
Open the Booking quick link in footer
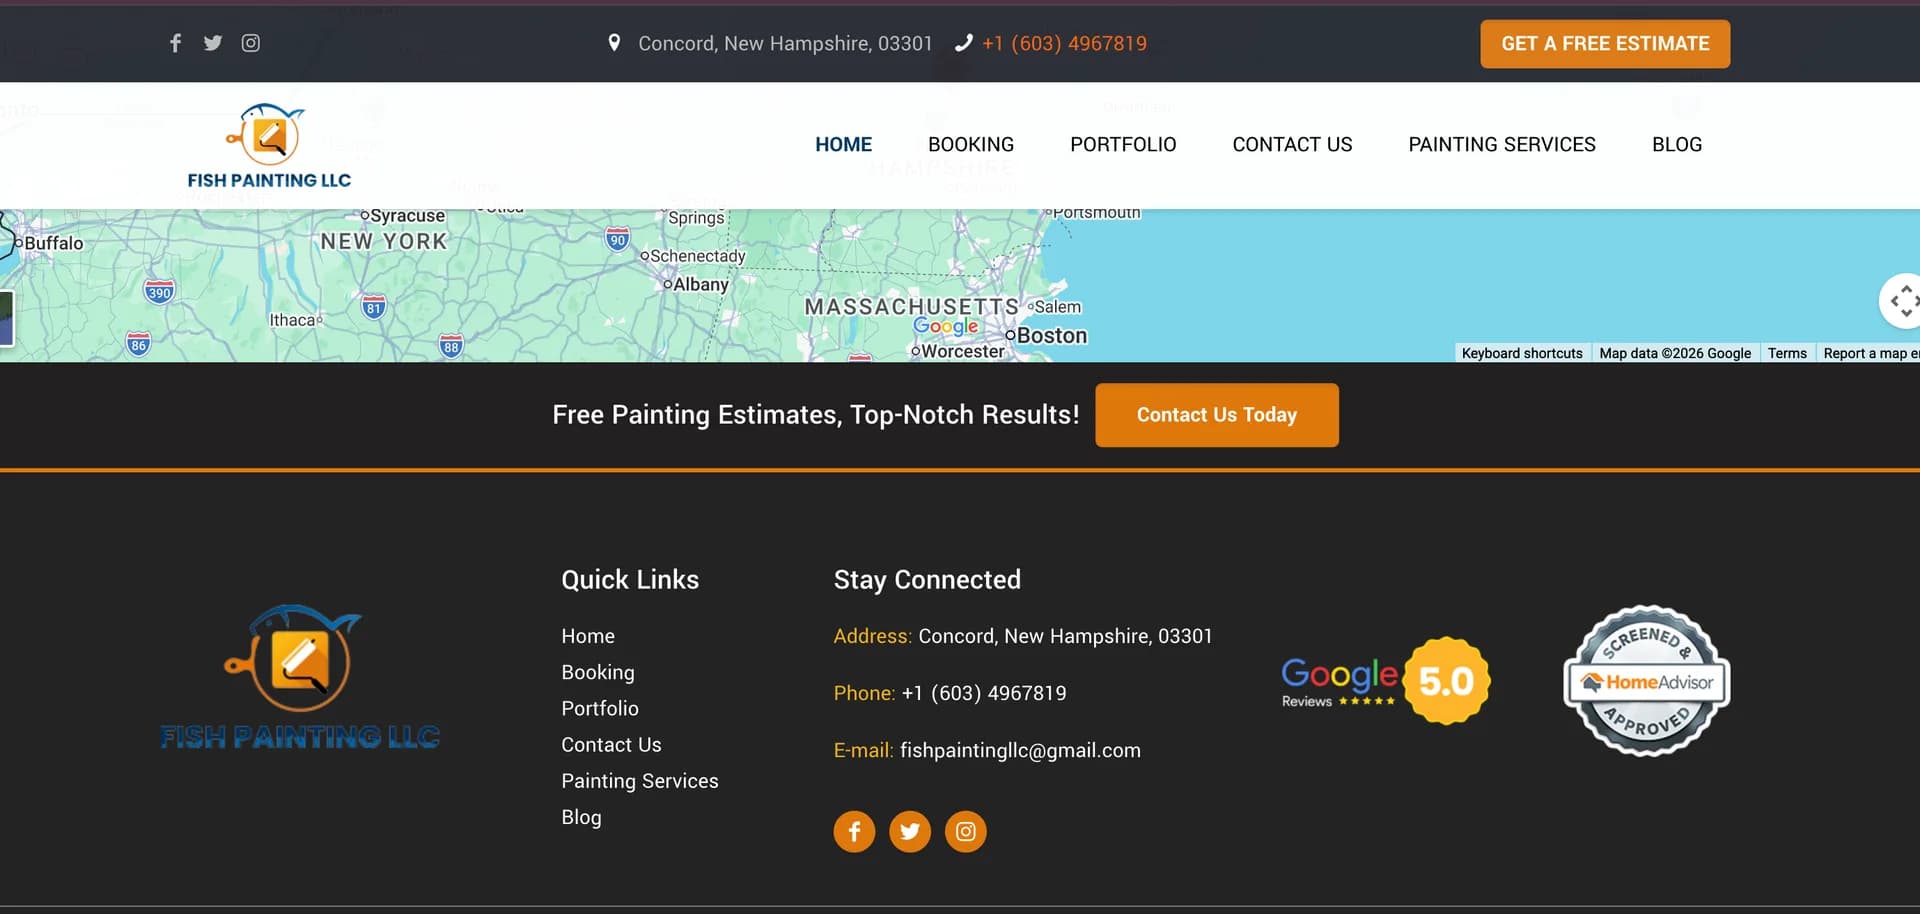tap(598, 672)
